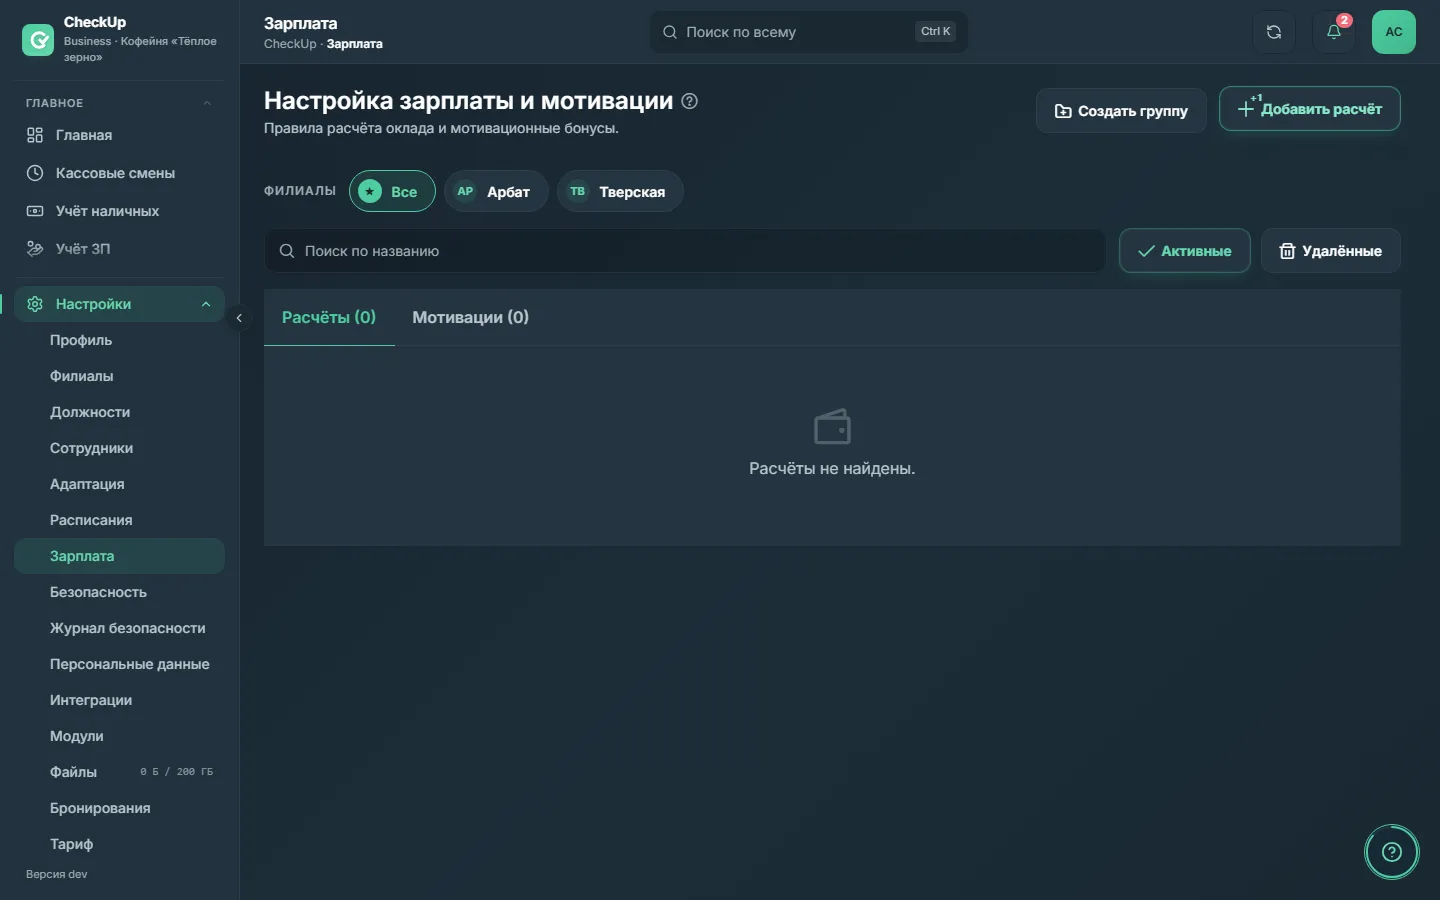Screen dimensions: 1440x900
Task: Switch to Мотивации (0) tab
Action: [x=470, y=317]
